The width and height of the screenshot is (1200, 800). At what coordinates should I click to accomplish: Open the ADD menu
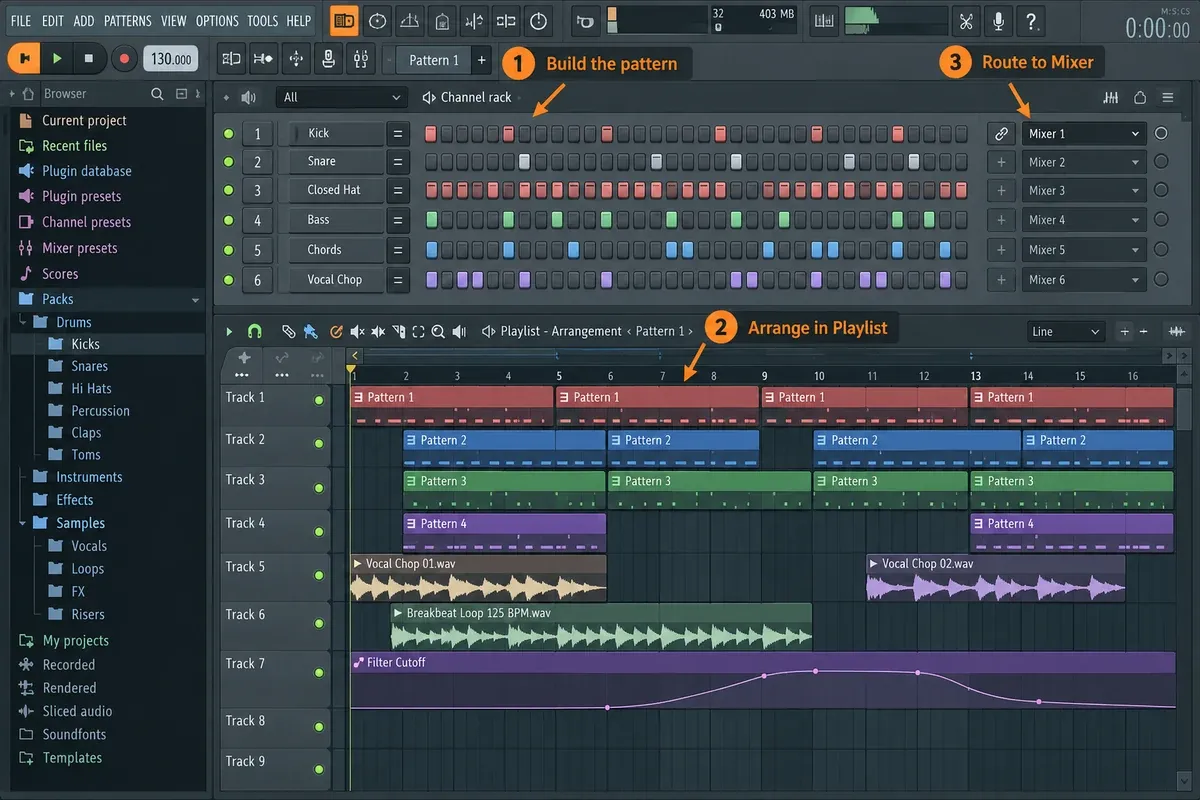(x=84, y=21)
